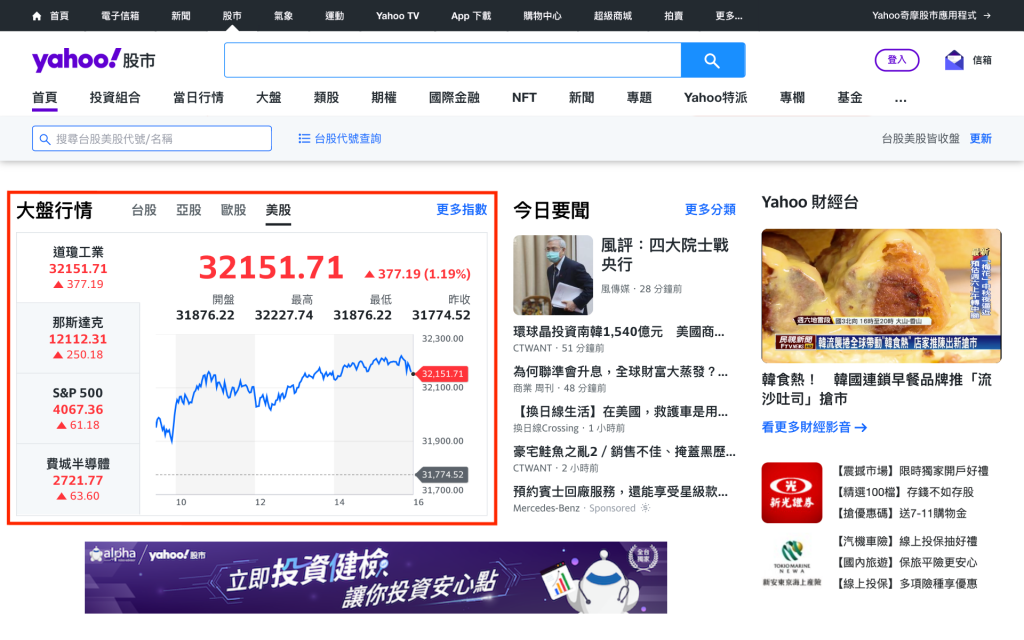Open the 更多... top bar menu

(728, 16)
